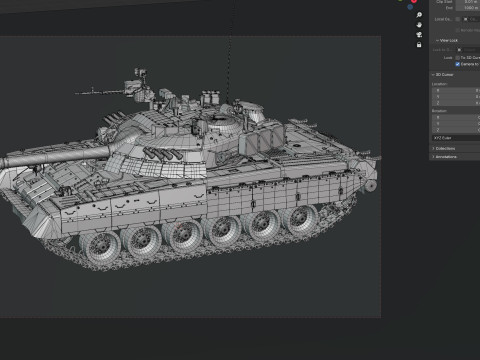Collapse the View Lock panel
This screenshot has width=480, height=360.
447,40
